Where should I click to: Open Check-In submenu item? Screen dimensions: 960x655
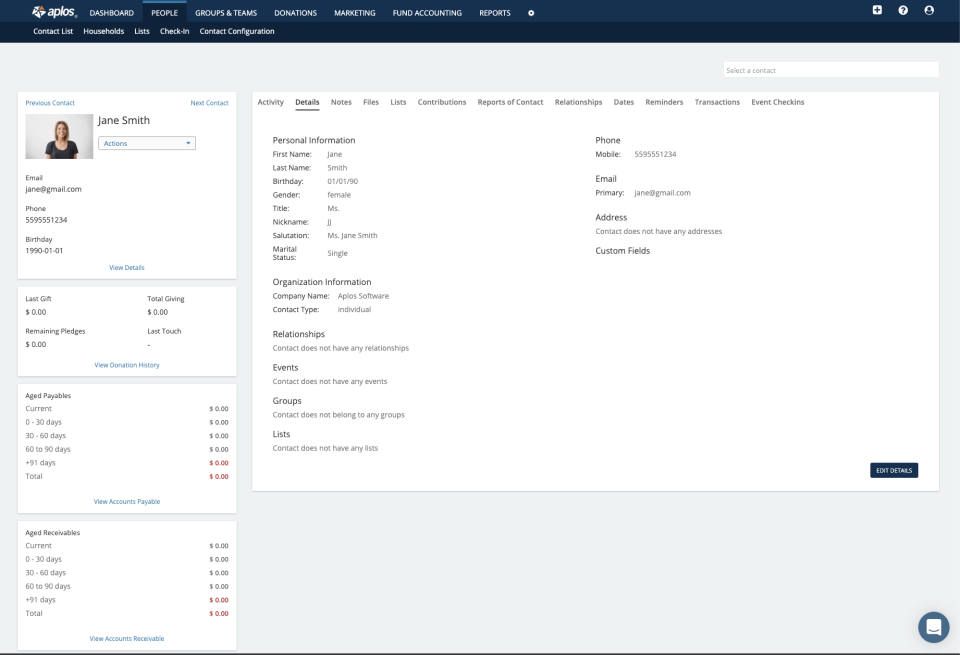coord(174,31)
